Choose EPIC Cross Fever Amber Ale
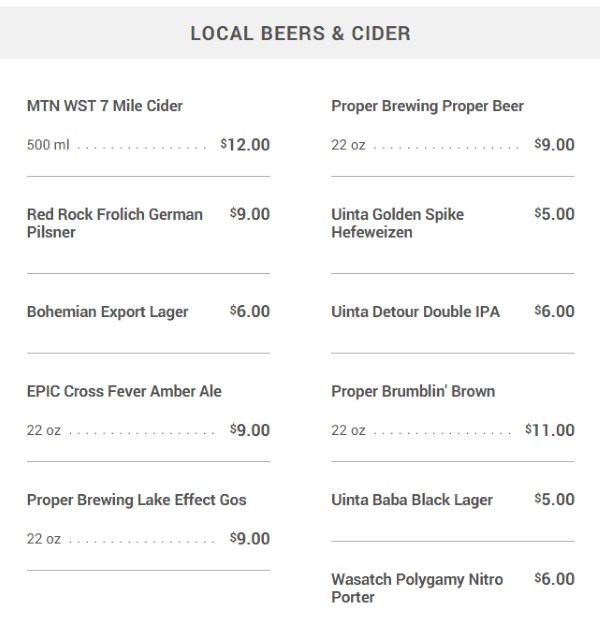 tap(124, 391)
